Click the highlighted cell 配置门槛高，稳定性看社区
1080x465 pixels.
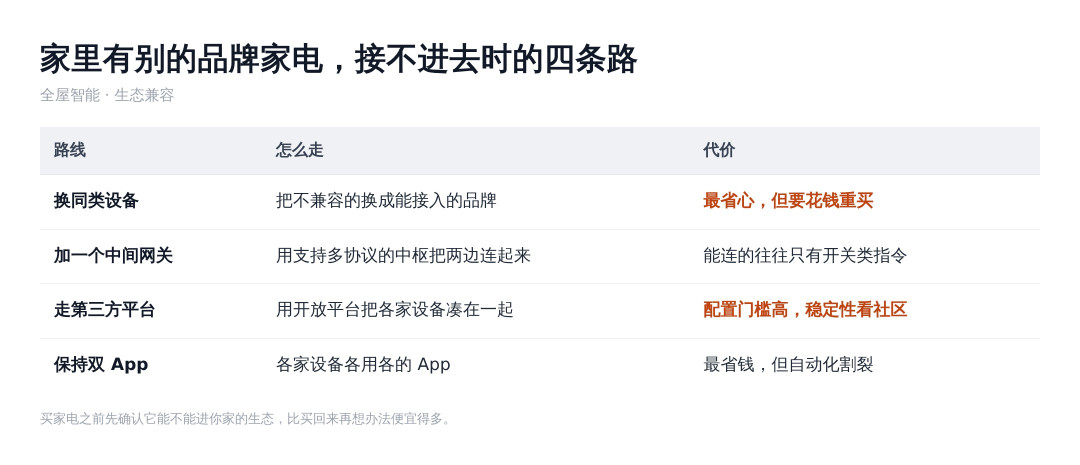tap(805, 310)
